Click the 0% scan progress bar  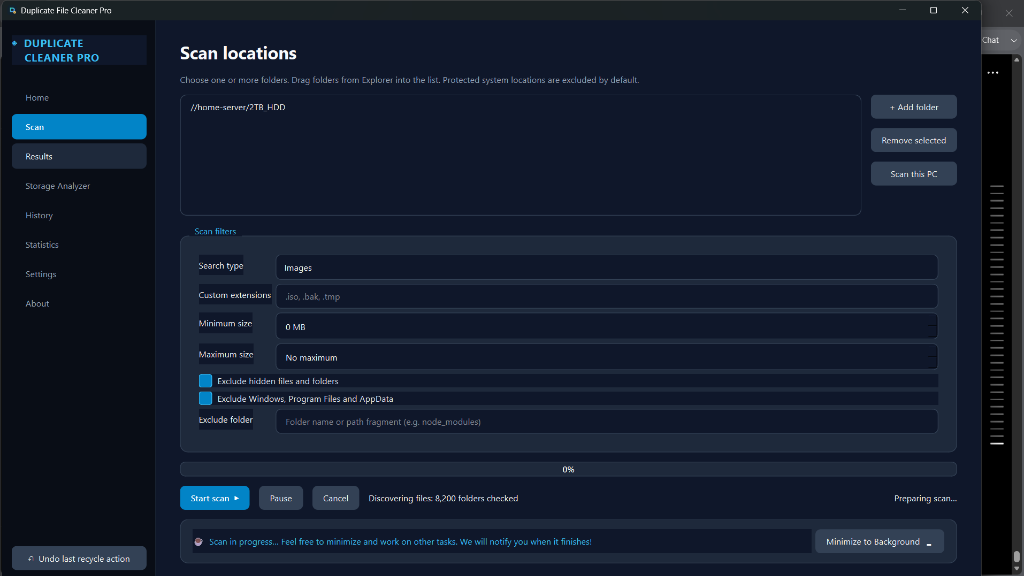click(568, 469)
